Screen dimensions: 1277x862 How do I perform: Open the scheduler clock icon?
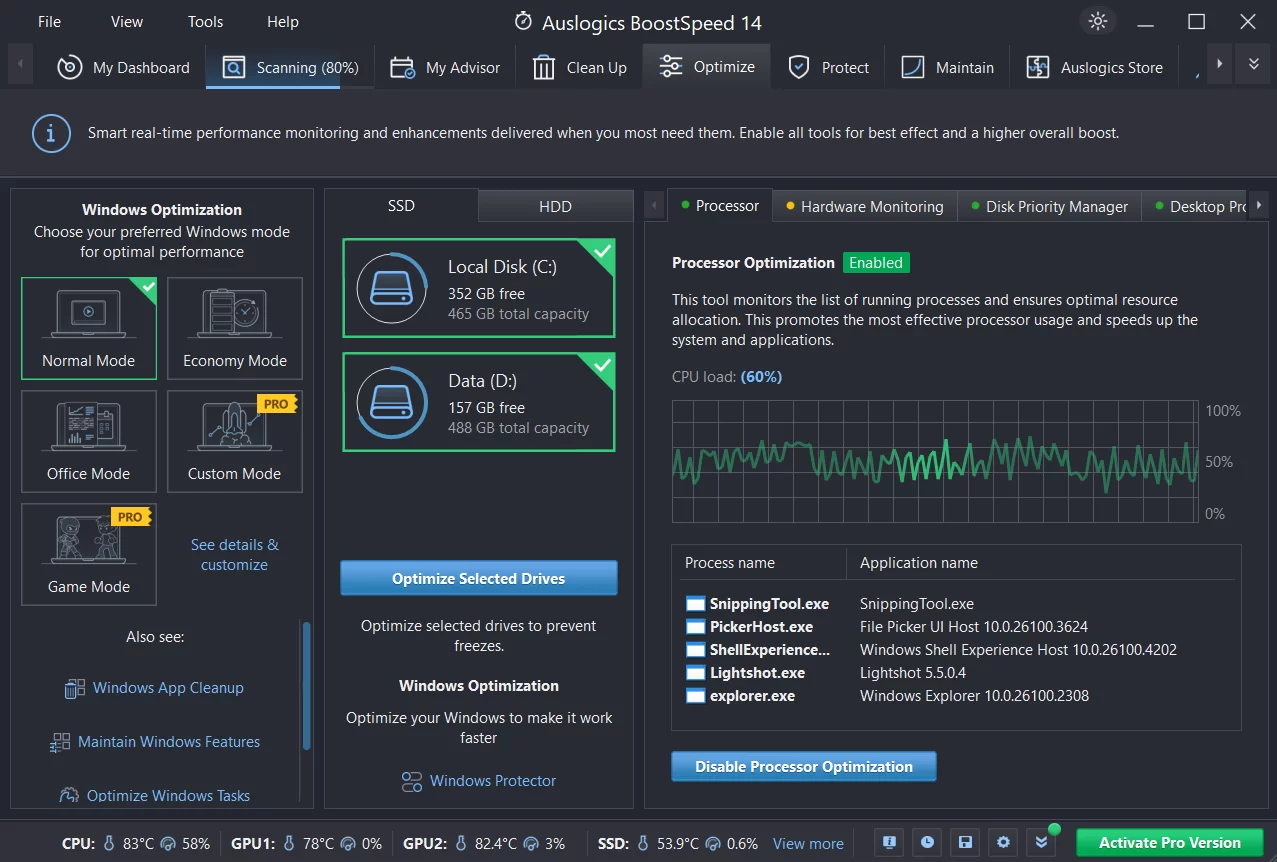coord(927,843)
